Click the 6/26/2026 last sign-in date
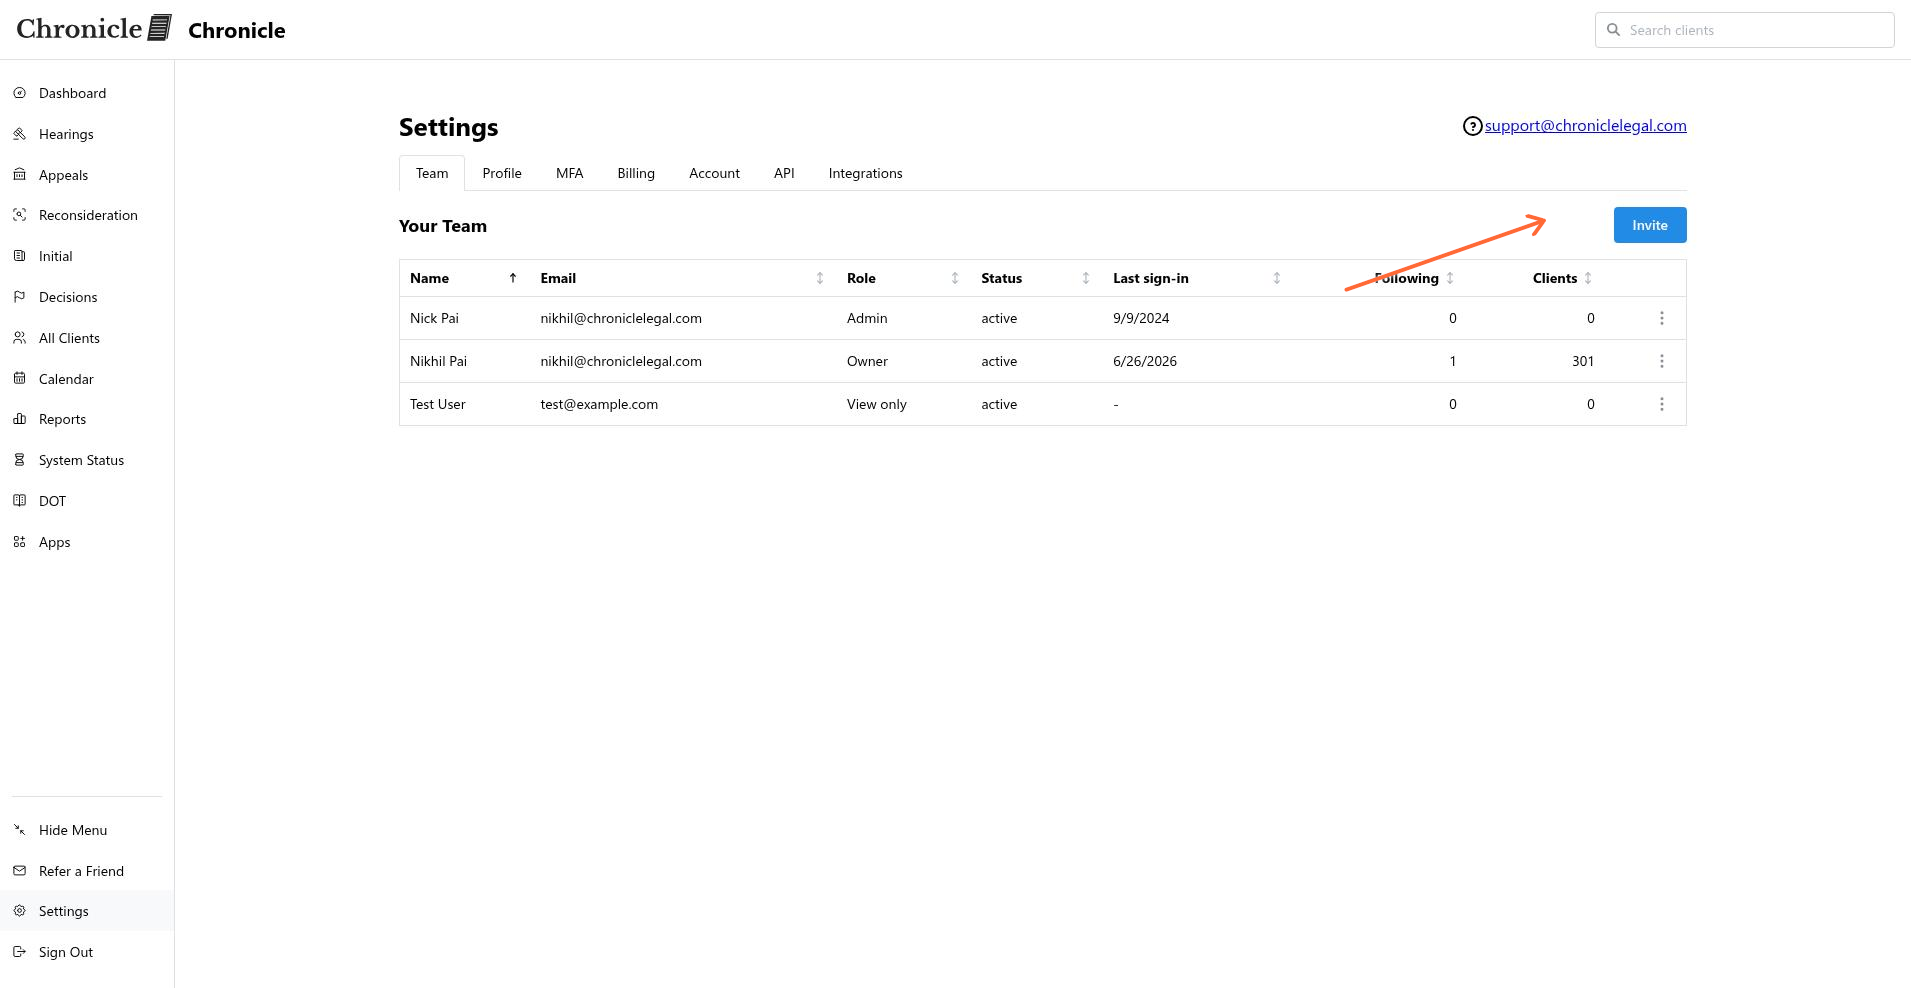 tap(1144, 361)
